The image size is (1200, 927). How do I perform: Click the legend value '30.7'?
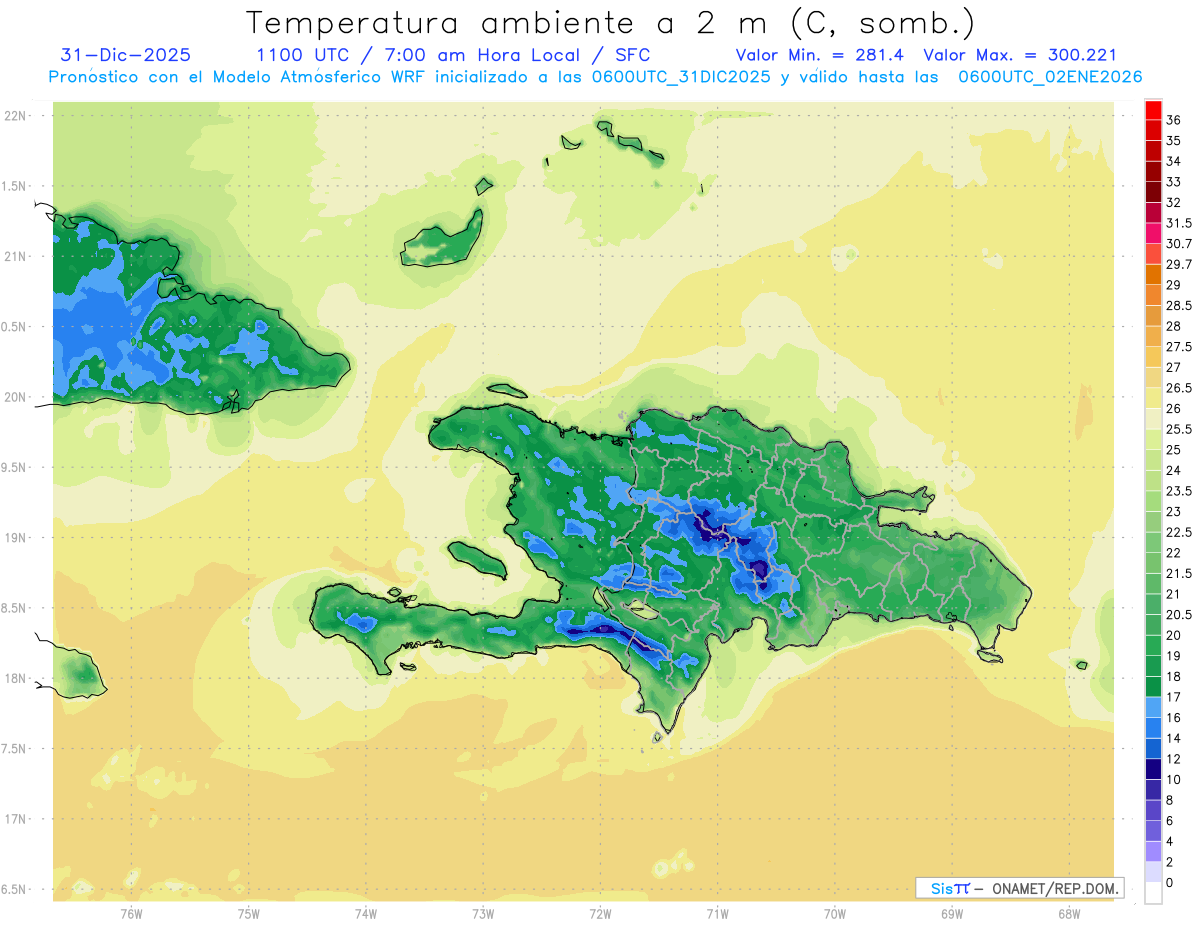(1179, 244)
